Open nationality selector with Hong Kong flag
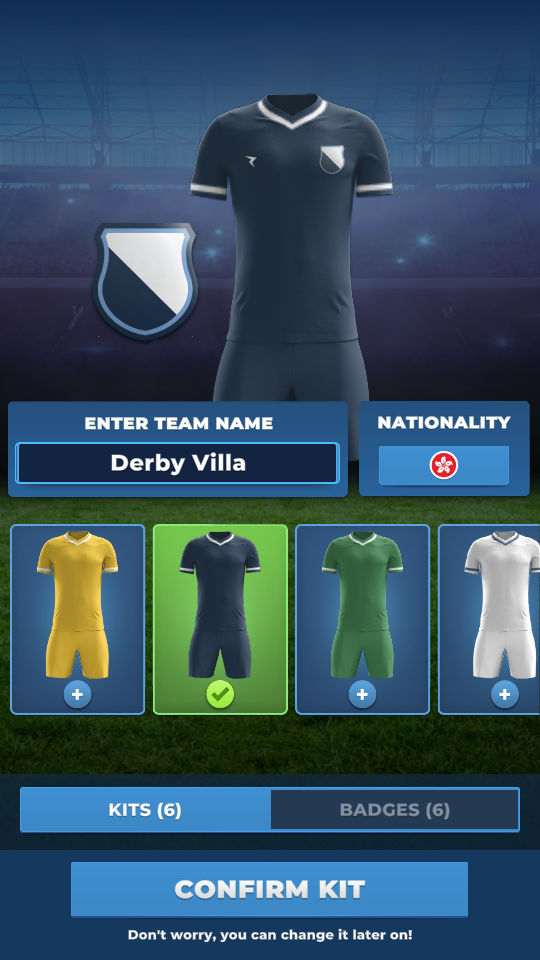The width and height of the screenshot is (540, 960). click(444, 465)
